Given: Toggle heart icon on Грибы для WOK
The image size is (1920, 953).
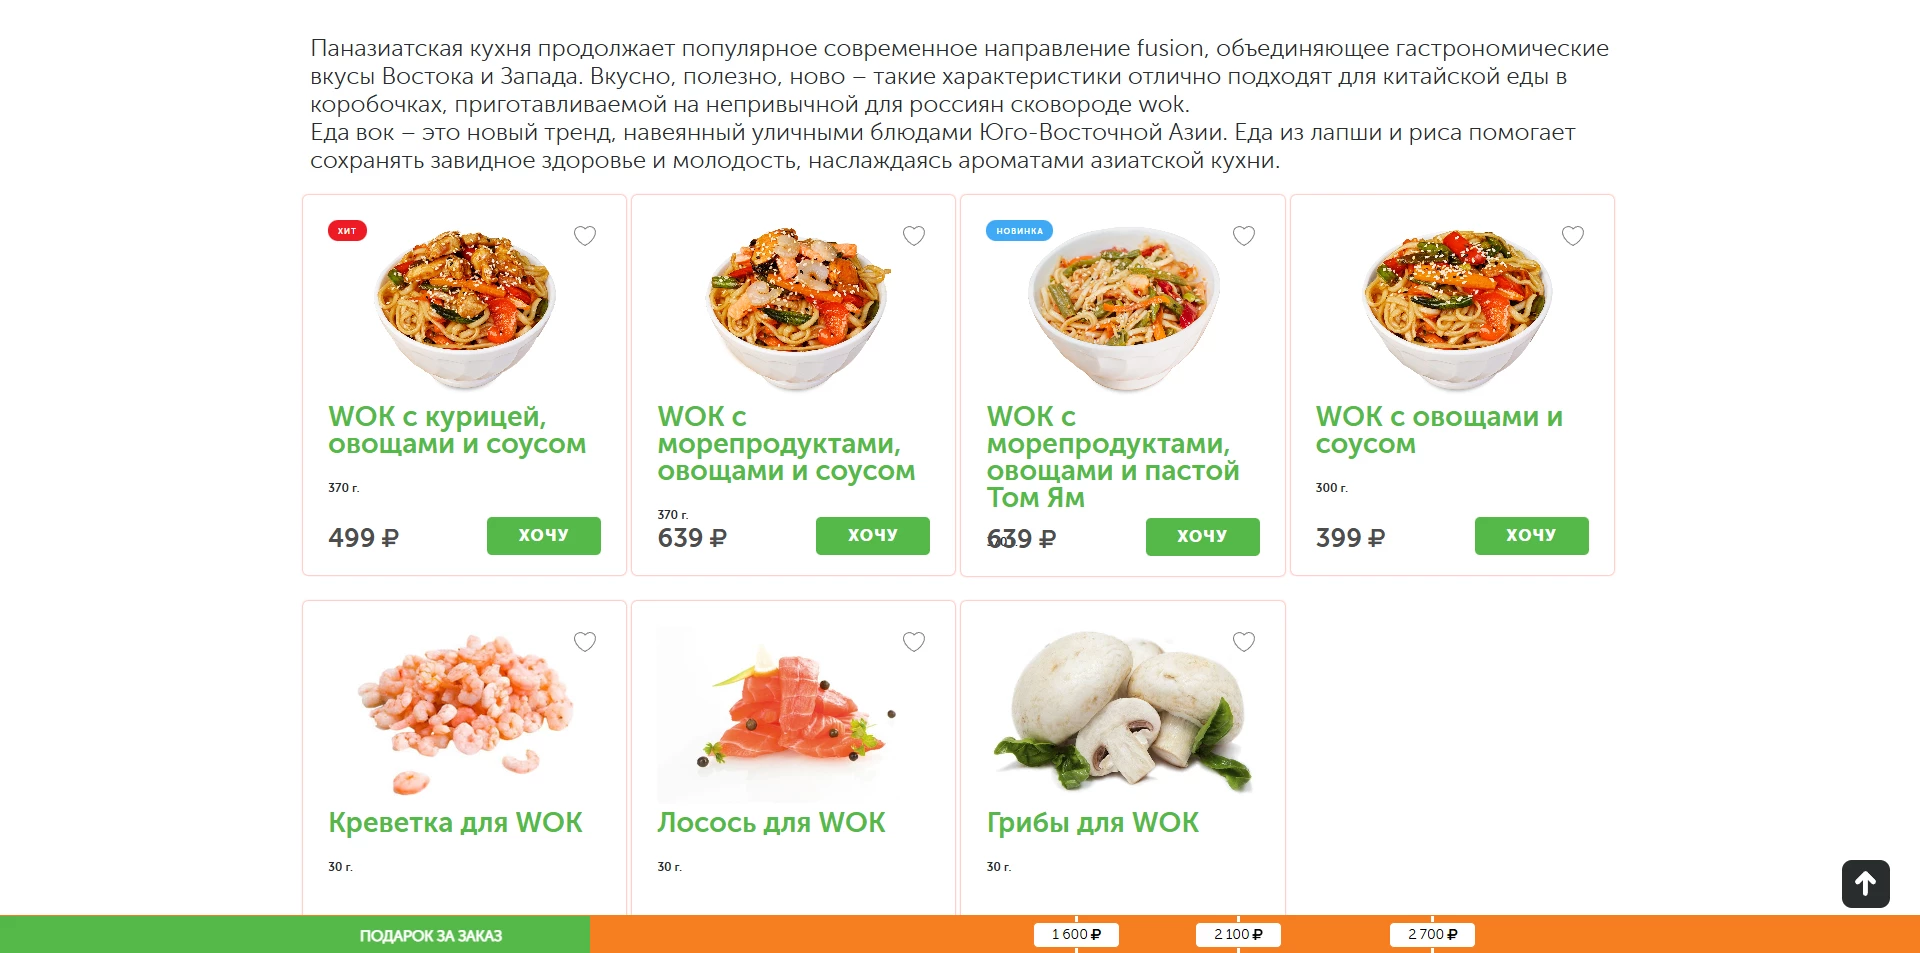Looking at the screenshot, I should pos(1244,642).
